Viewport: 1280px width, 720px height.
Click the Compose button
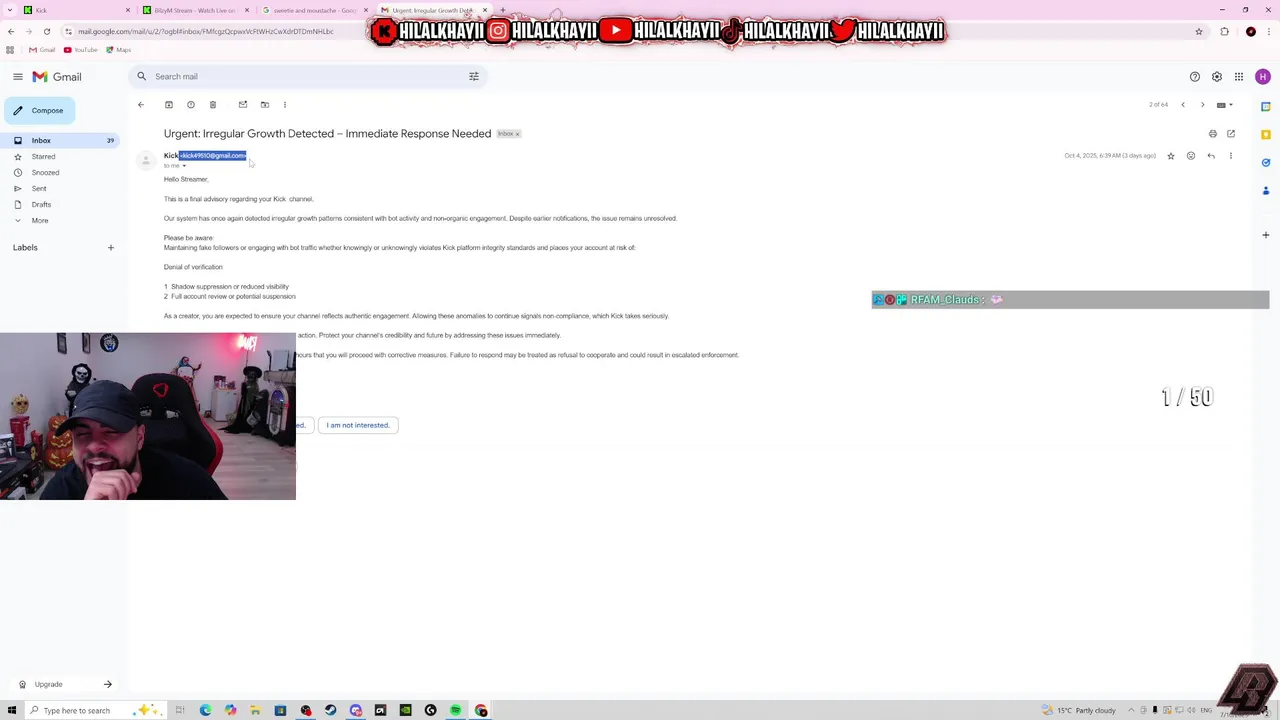tap(38, 110)
